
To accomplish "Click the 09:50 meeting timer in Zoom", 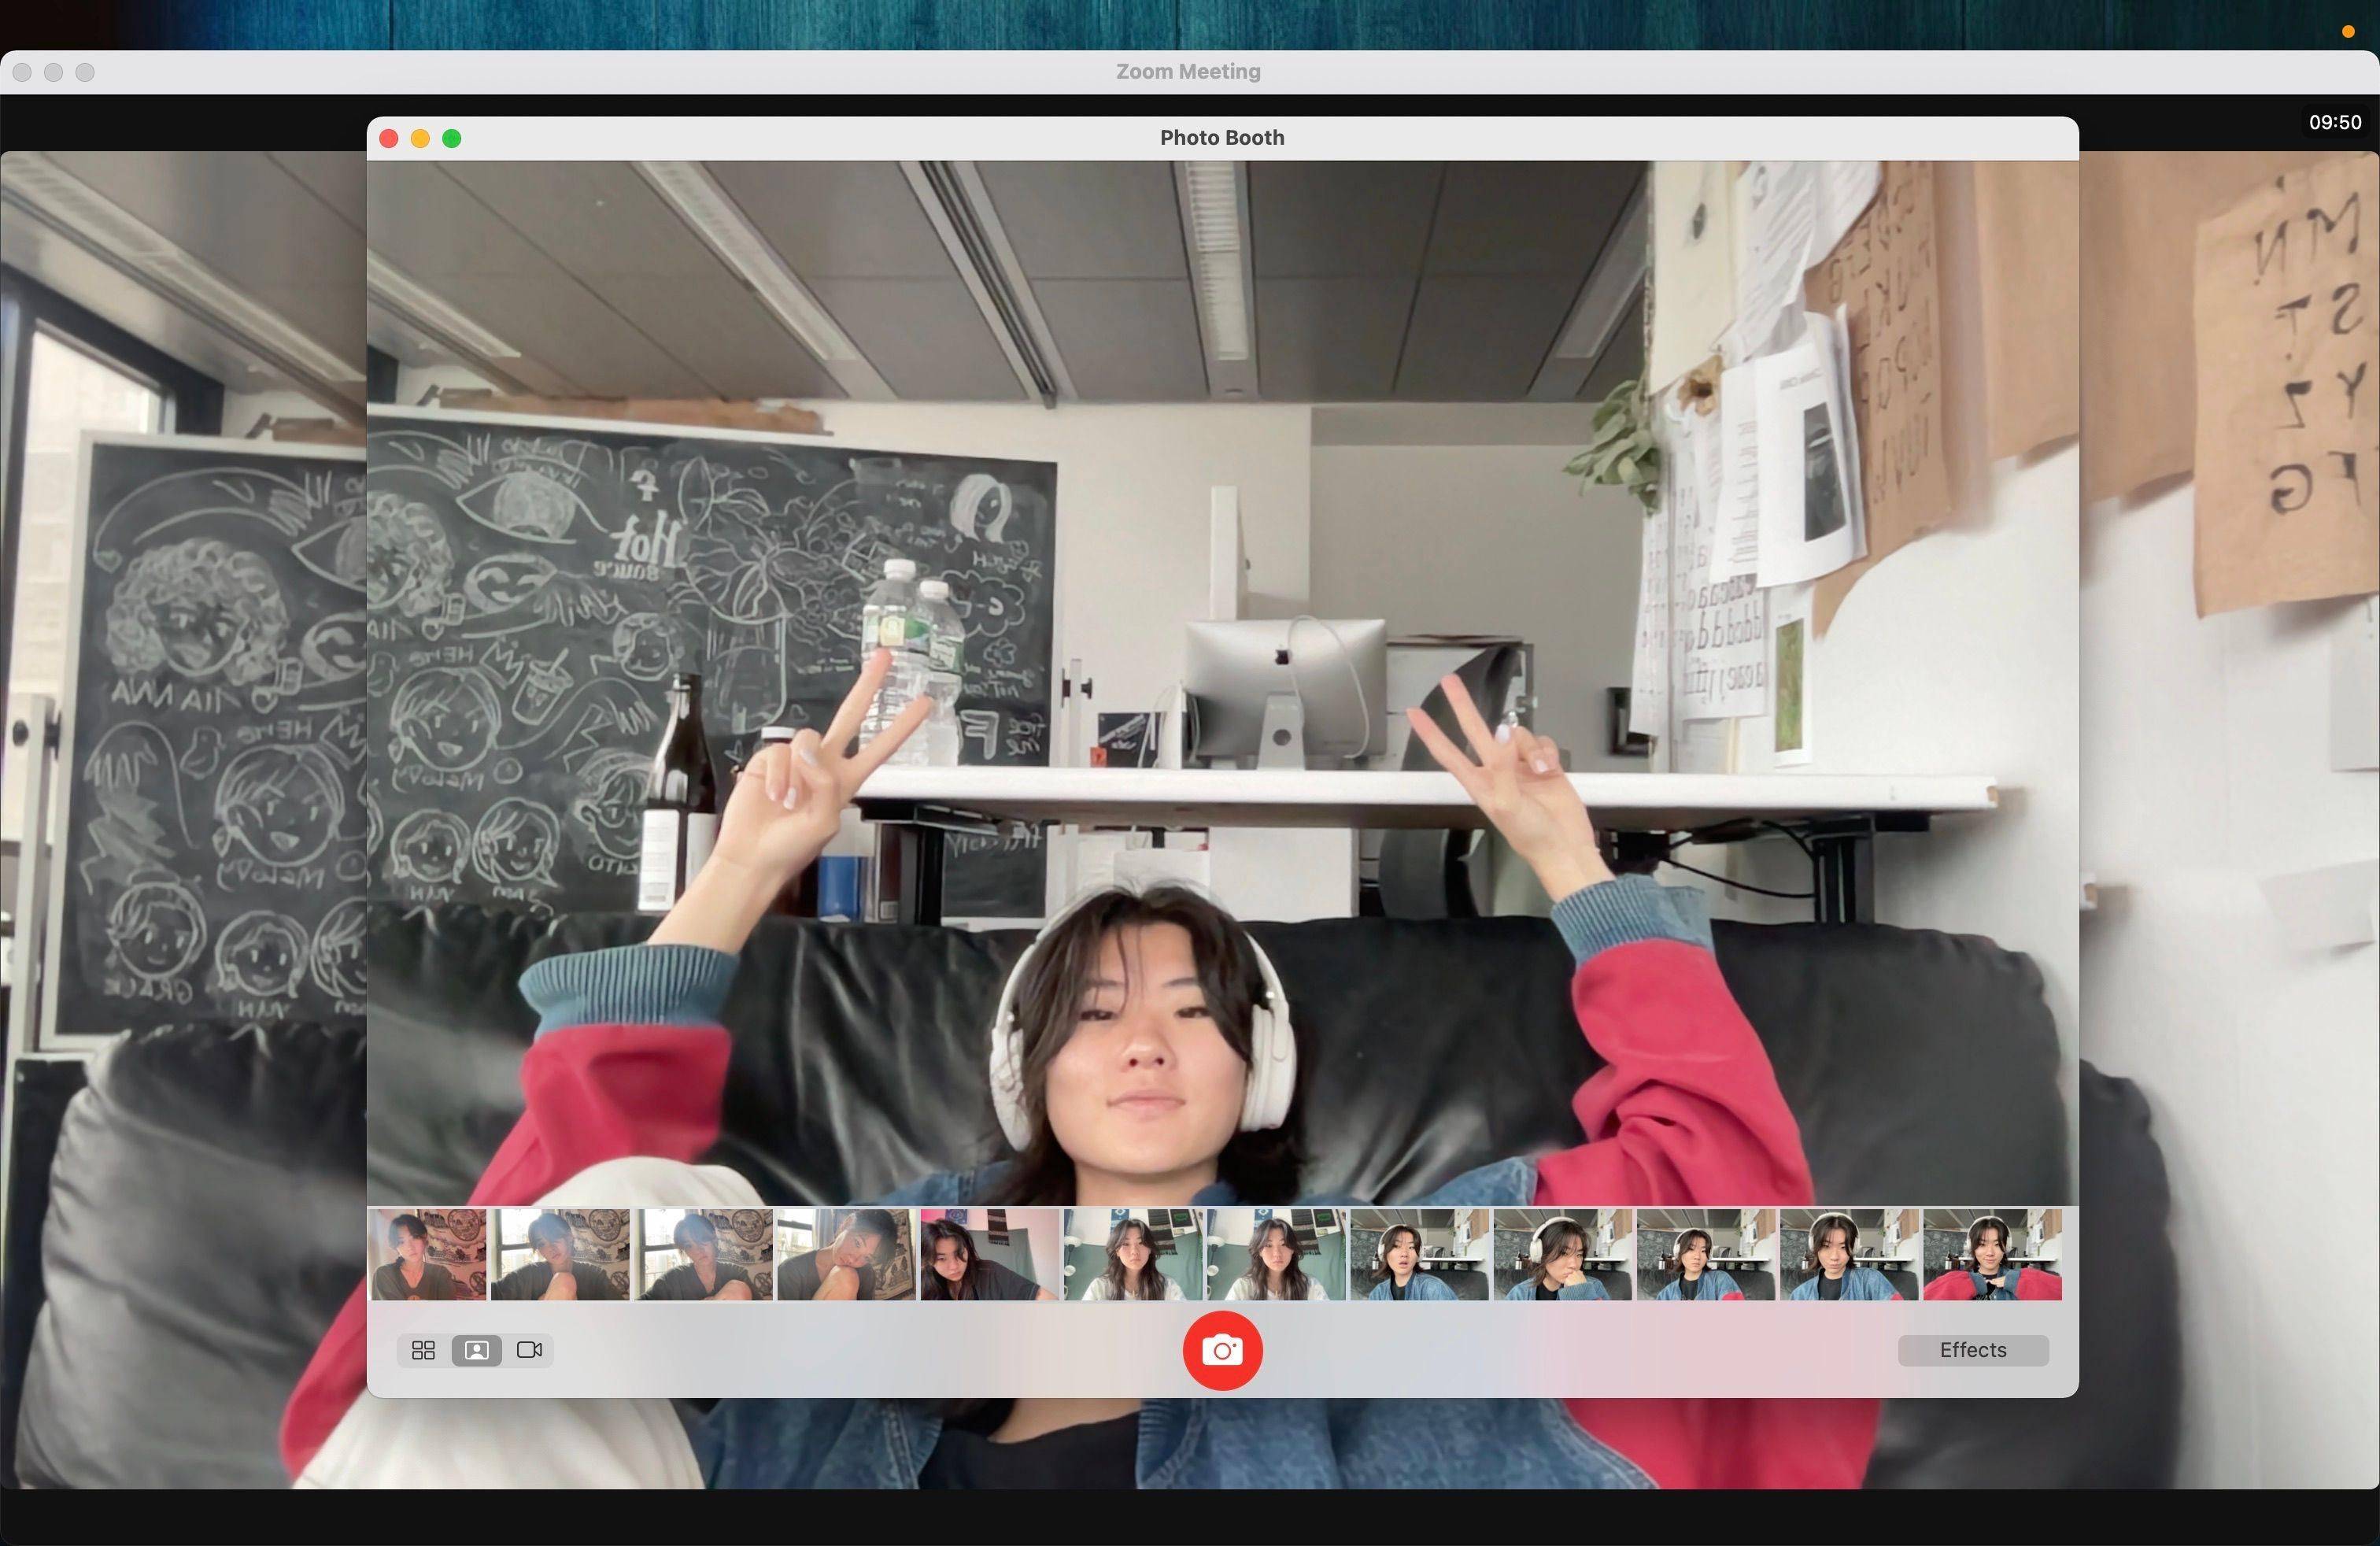I will (x=2335, y=122).
